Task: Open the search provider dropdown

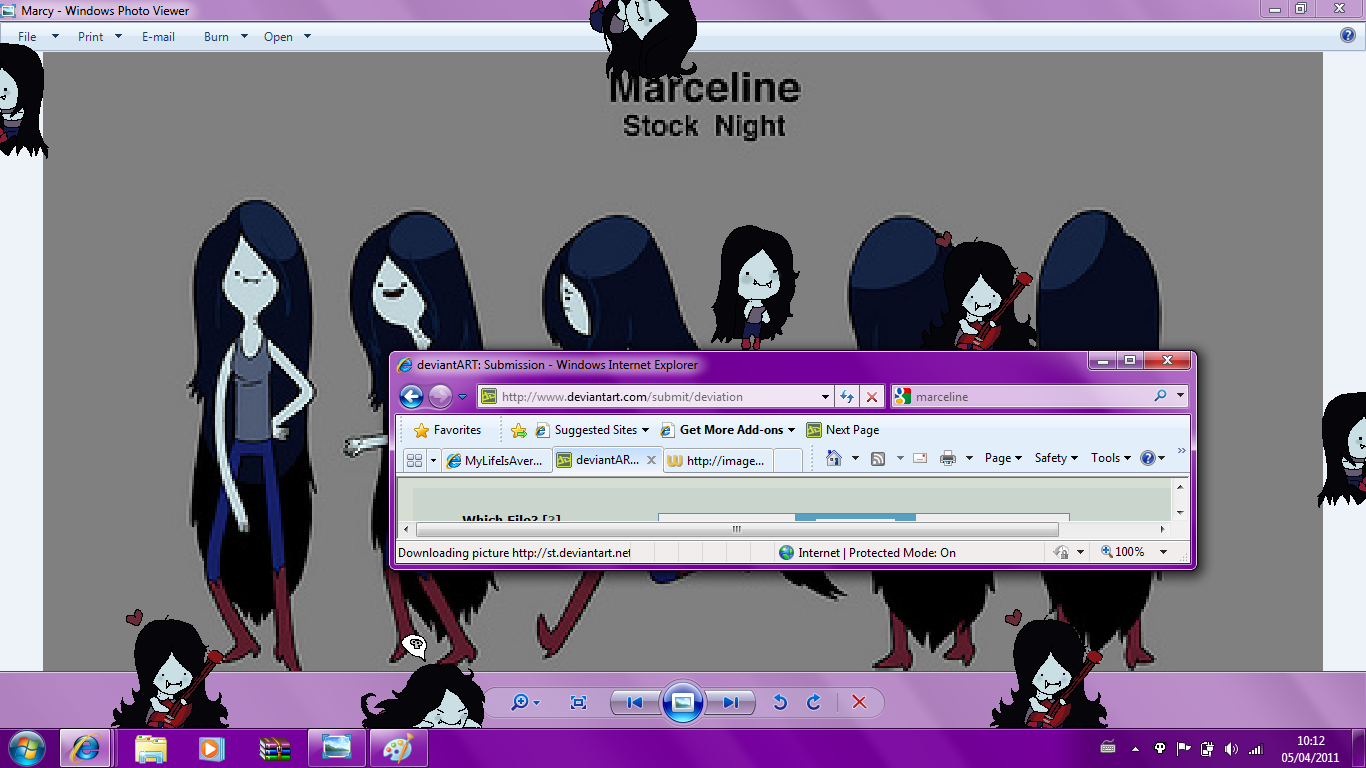Action: 1180,396
